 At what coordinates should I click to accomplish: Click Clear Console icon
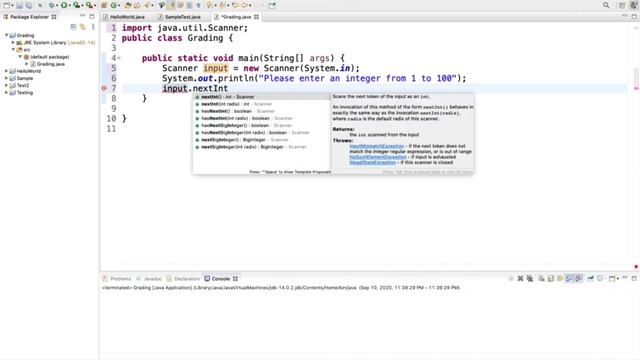(541, 279)
